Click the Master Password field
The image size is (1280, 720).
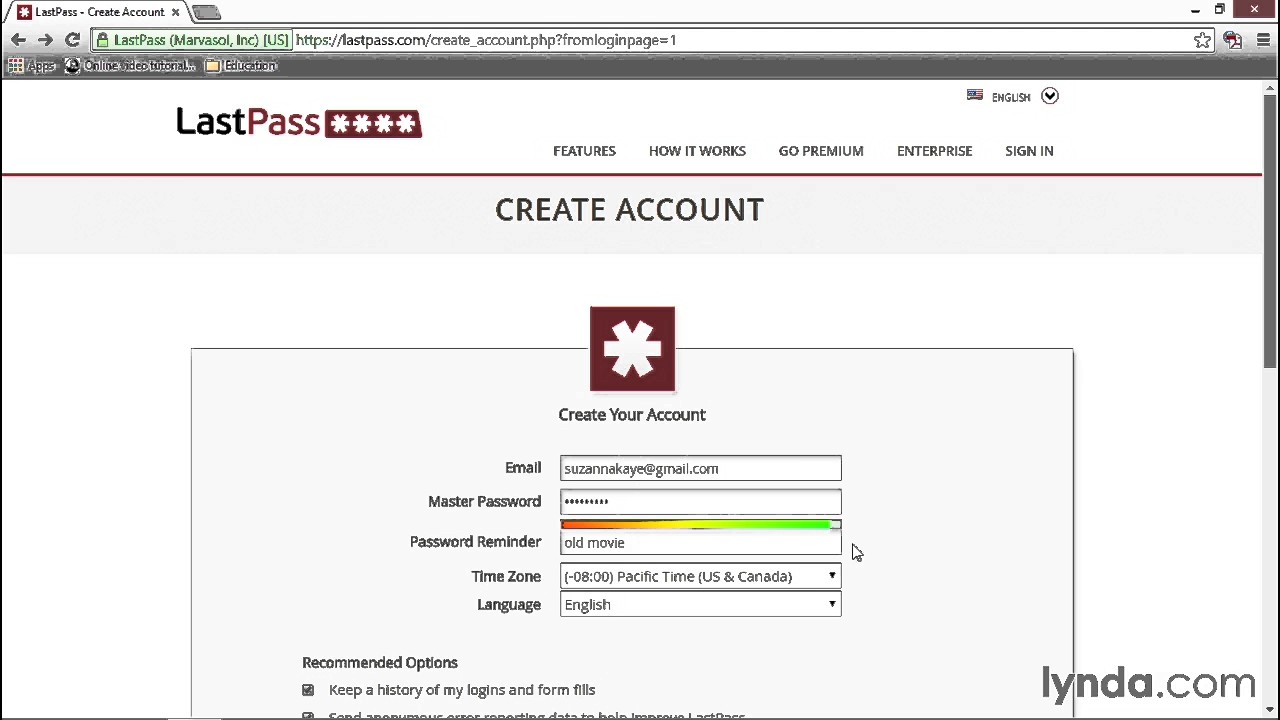[x=700, y=501]
